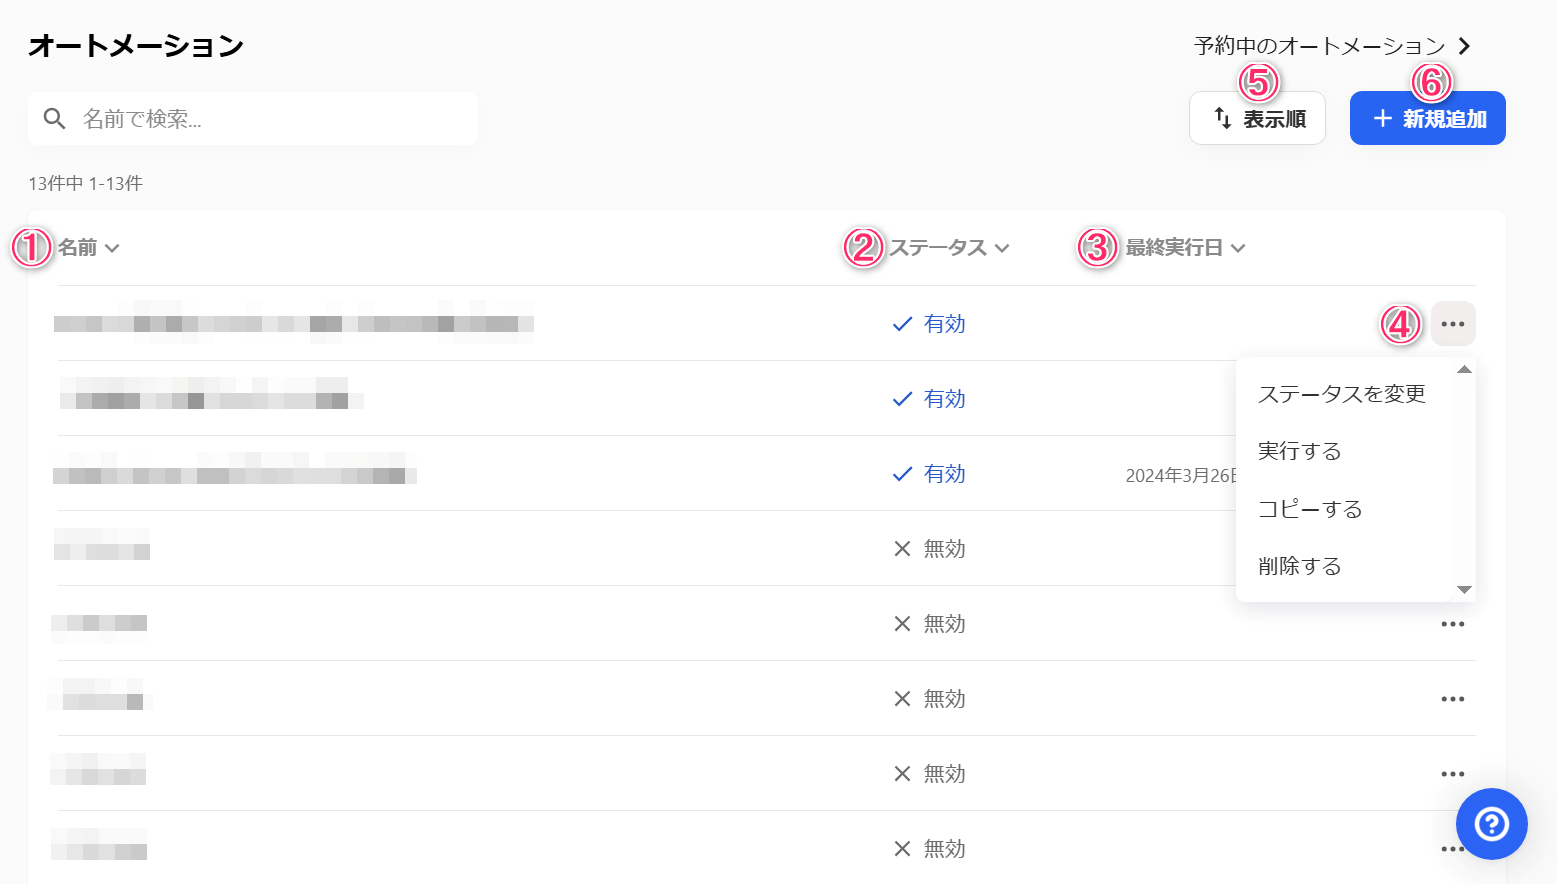Viewport: 1557px width, 884px height.
Task: Open the 予約中のオートメーション link
Action: coord(1332,46)
